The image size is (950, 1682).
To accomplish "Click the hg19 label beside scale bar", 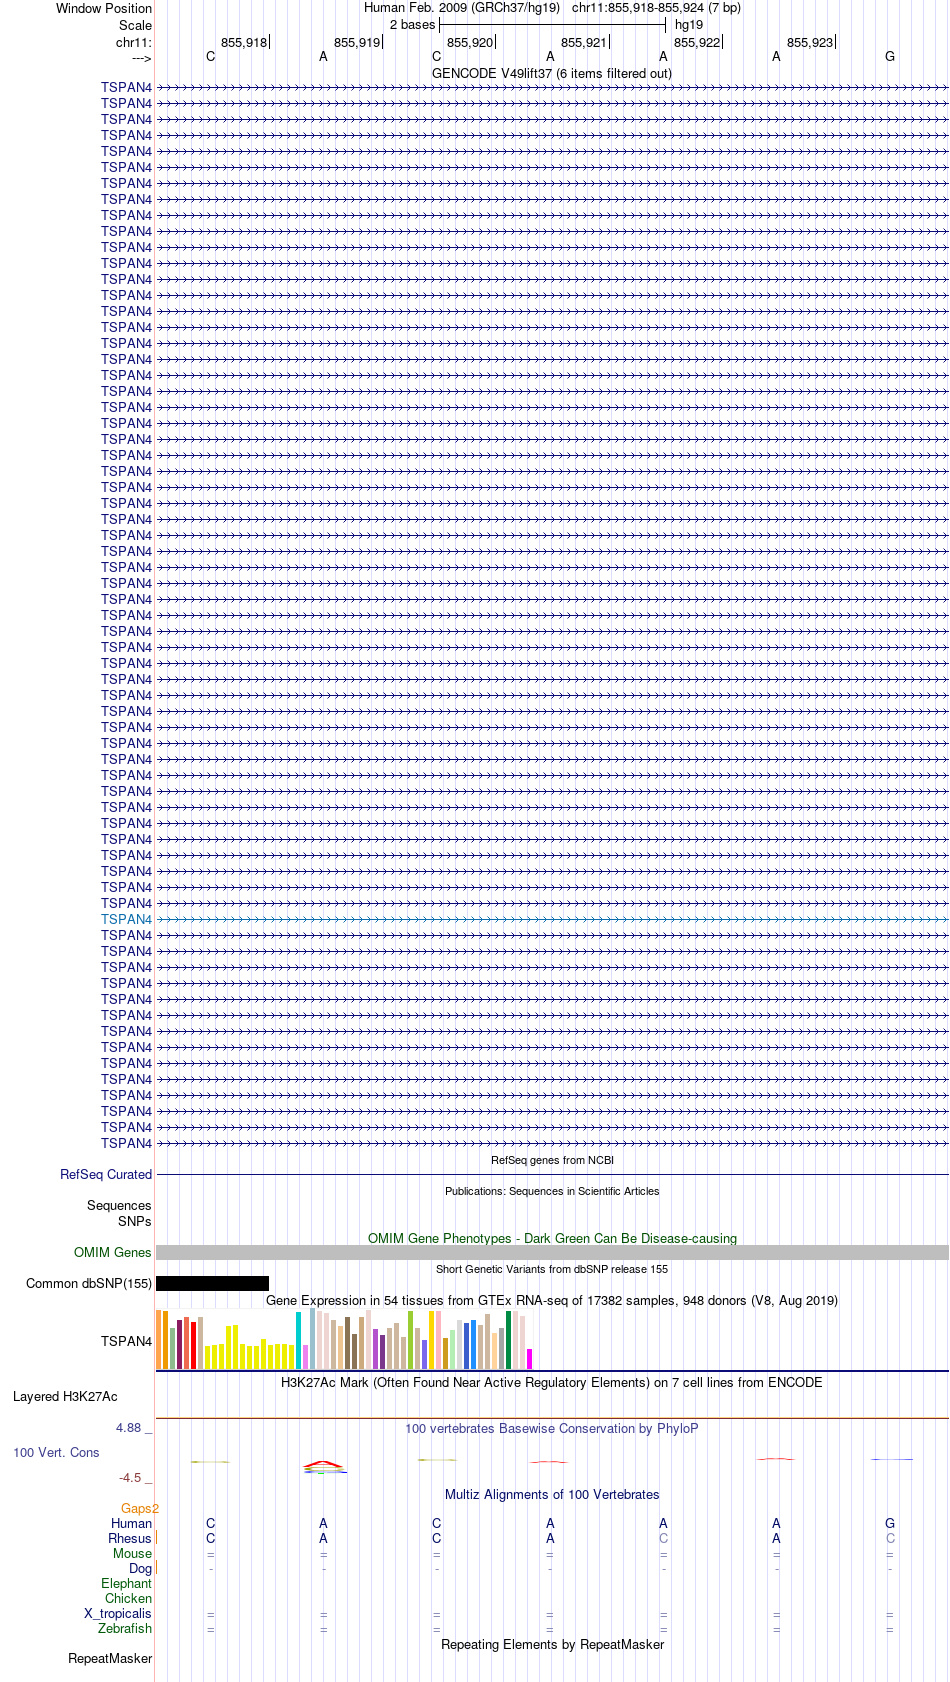I will point(689,24).
